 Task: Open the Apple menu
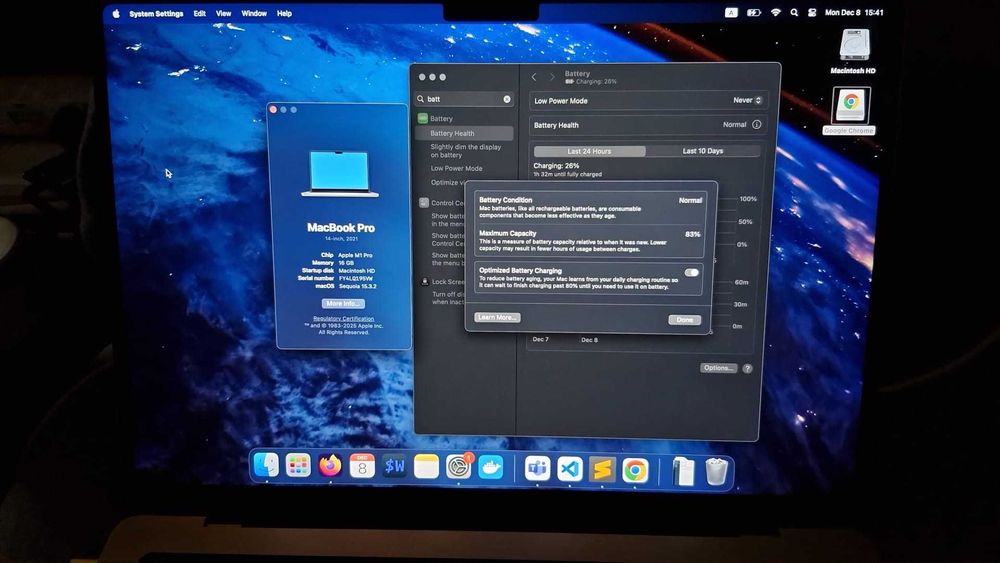click(116, 13)
